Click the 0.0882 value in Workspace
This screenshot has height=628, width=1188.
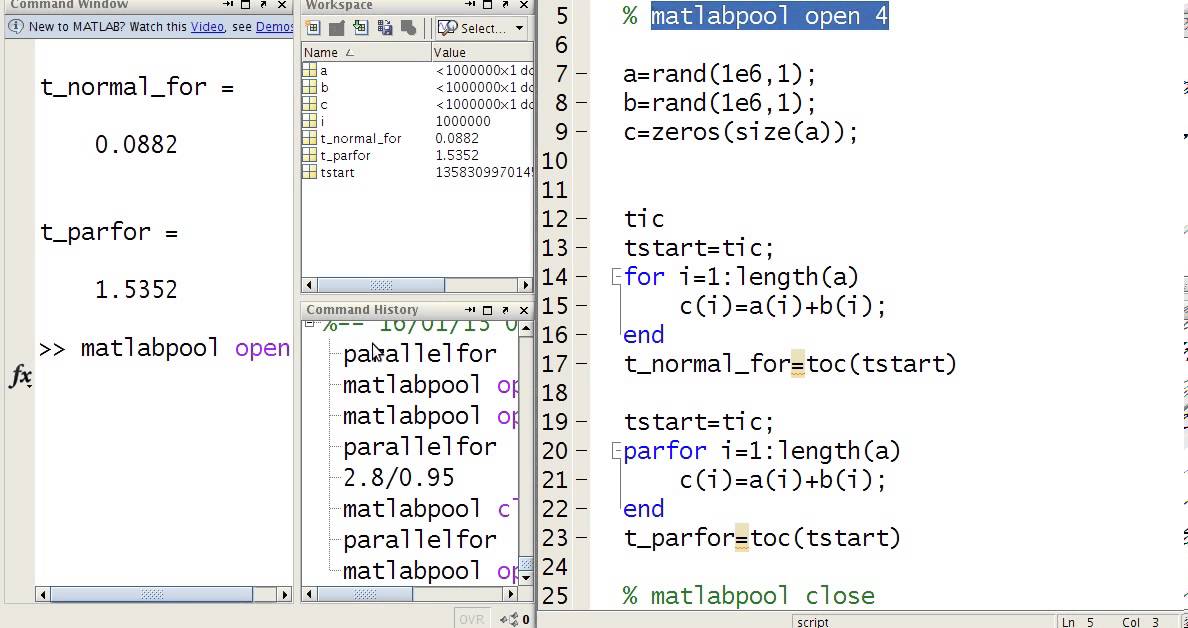457,139
